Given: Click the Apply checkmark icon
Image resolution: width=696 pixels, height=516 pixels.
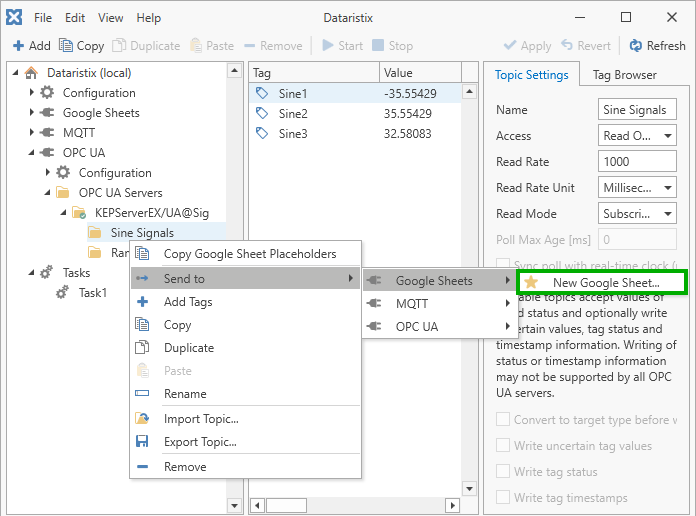Looking at the screenshot, I should click(x=510, y=45).
